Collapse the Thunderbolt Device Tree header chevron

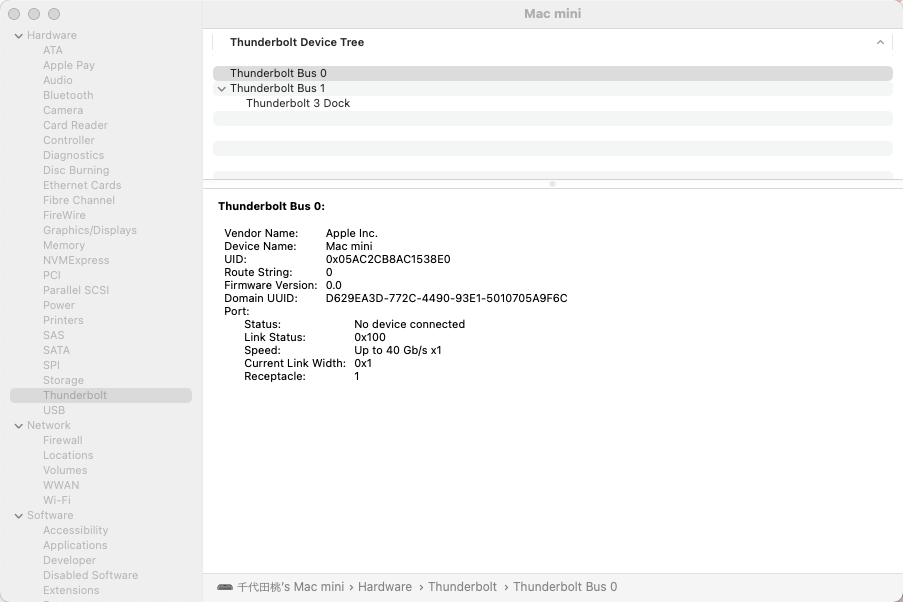(x=880, y=42)
